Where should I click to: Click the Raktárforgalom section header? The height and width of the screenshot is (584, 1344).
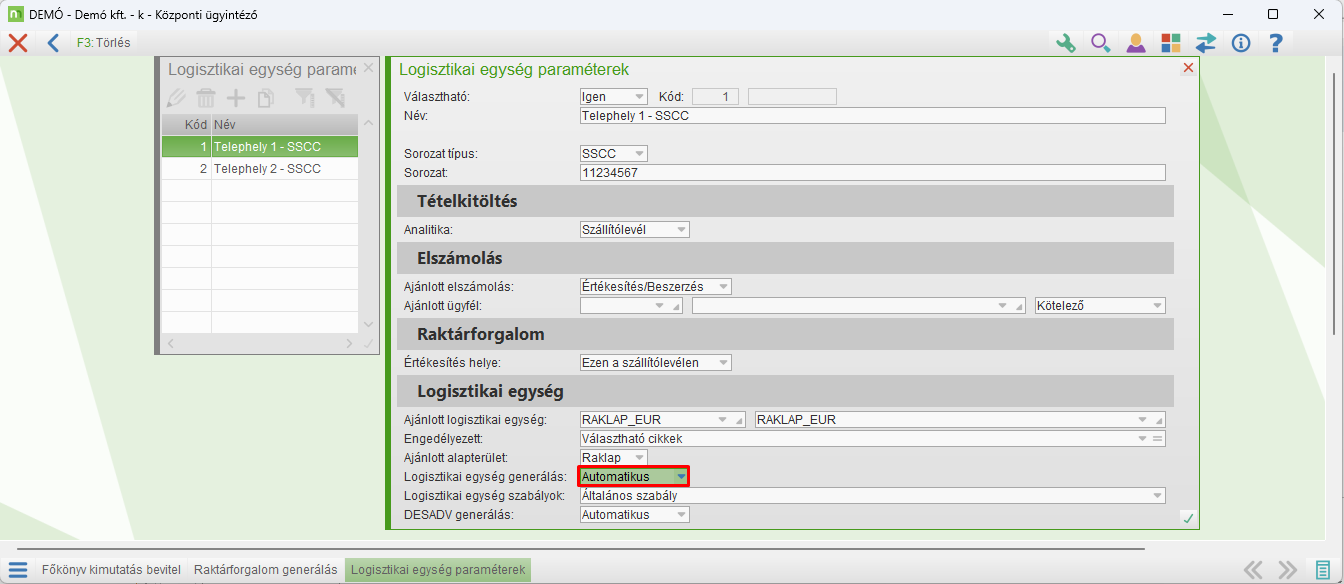click(786, 334)
